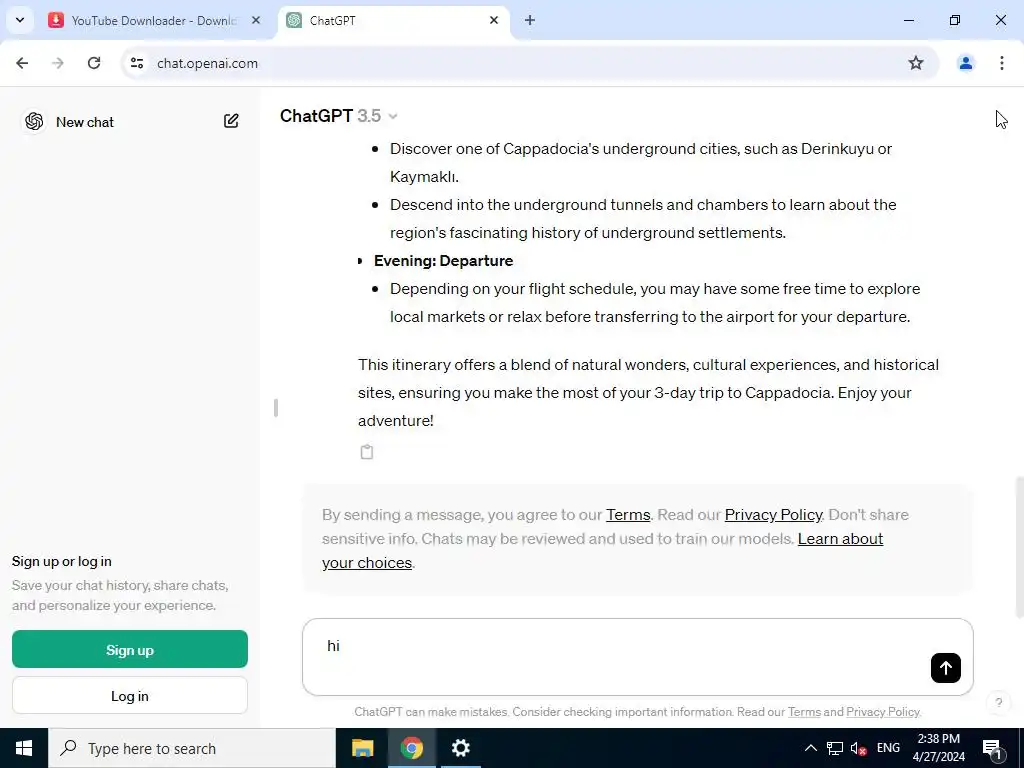This screenshot has width=1024, height=768.
Task: Open the tab search dropdown arrow
Action: 20,20
